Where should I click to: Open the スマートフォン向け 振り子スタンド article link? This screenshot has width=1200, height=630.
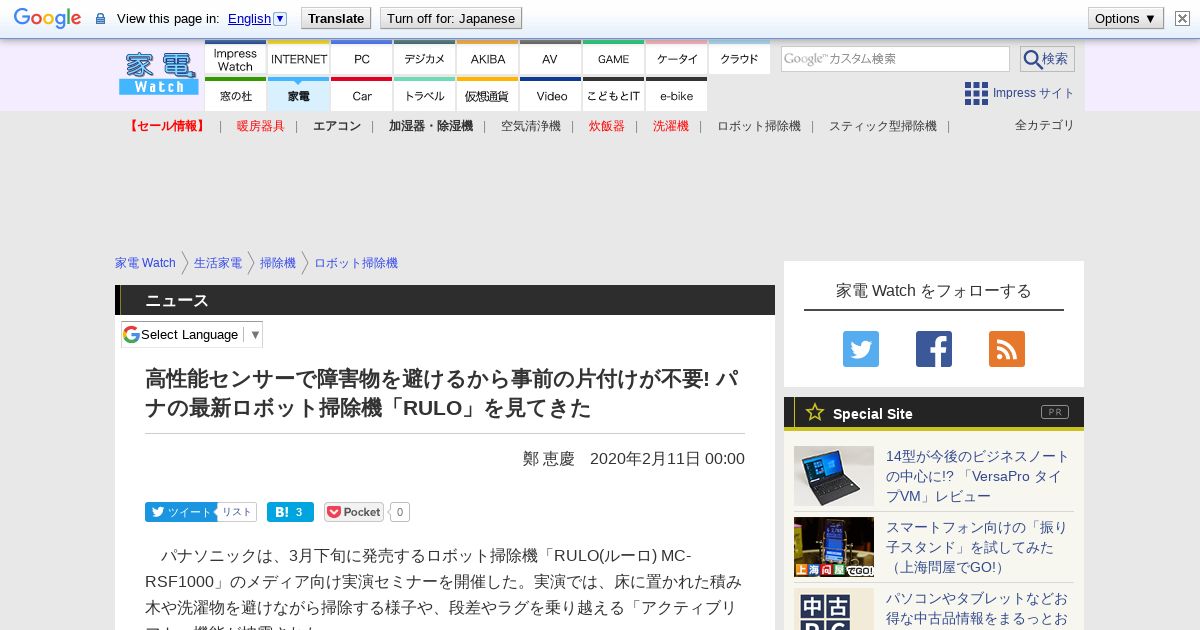(977, 547)
